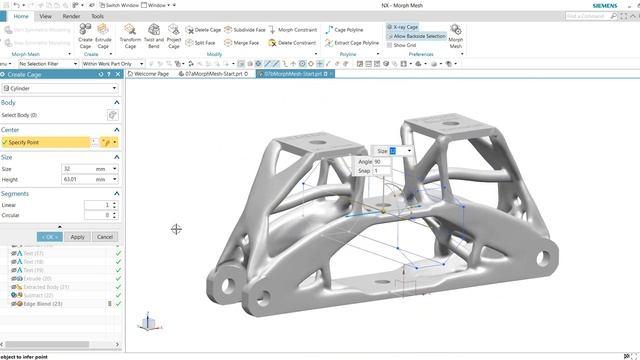Viewport: 640px width, 360px height.
Task: Click the Undo arrow in title bar
Action: tap(16, 5)
